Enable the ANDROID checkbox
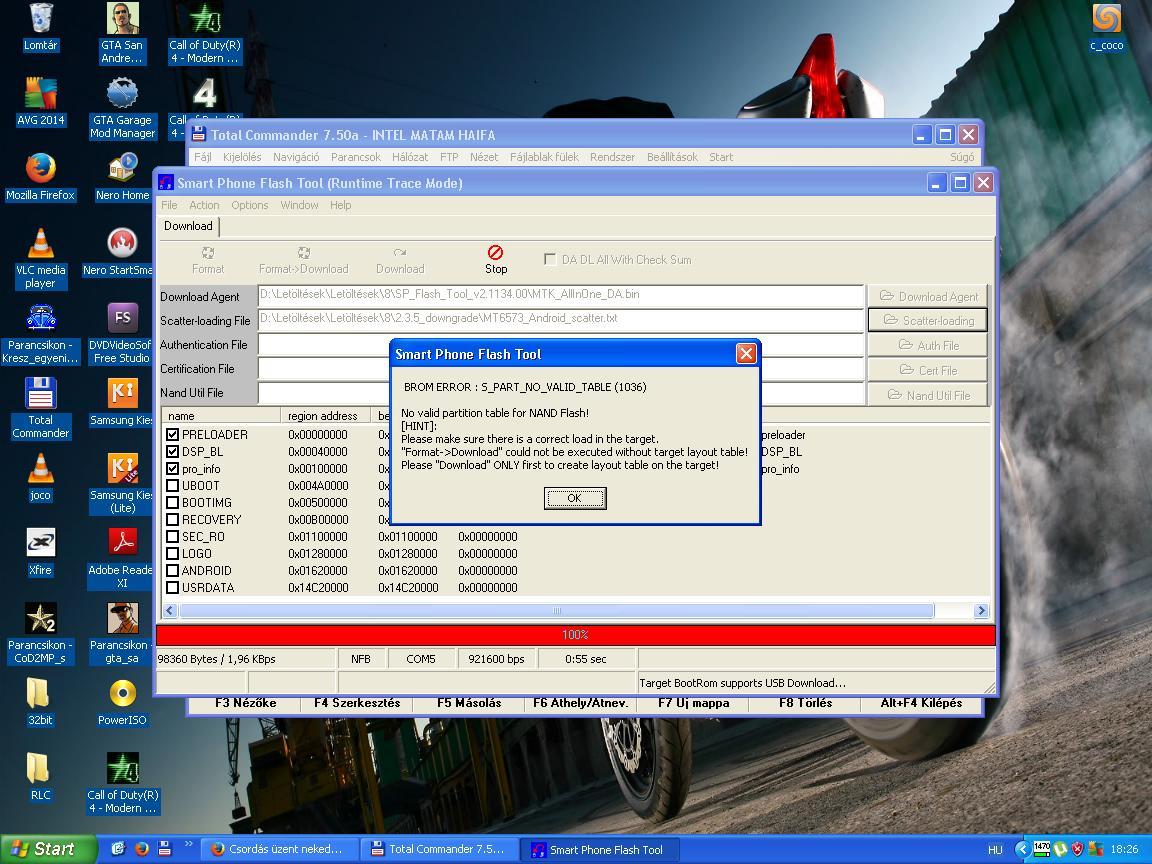The height and width of the screenshot is (864, 1152). point(173,571)
